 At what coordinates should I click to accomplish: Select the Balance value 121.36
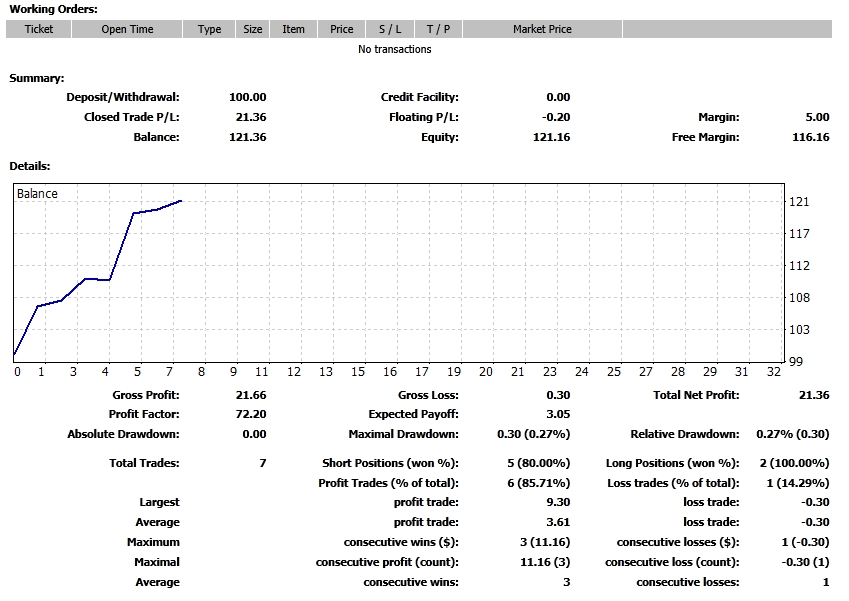coord(247,137)
